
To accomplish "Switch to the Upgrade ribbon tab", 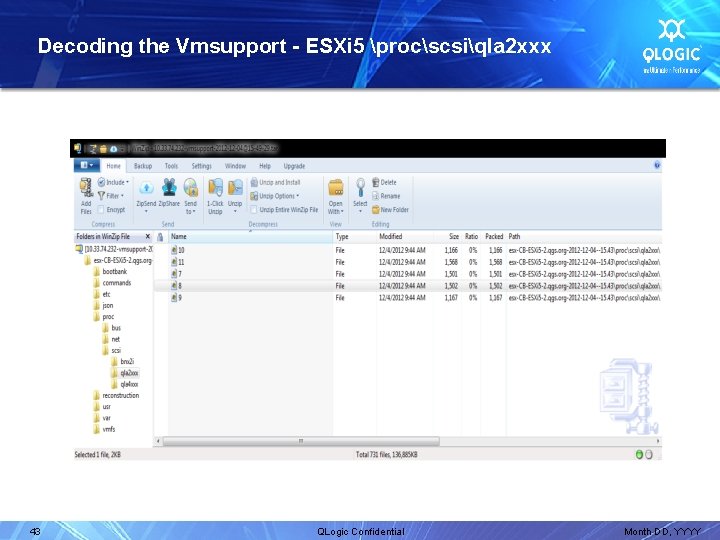I will [294, 166].
